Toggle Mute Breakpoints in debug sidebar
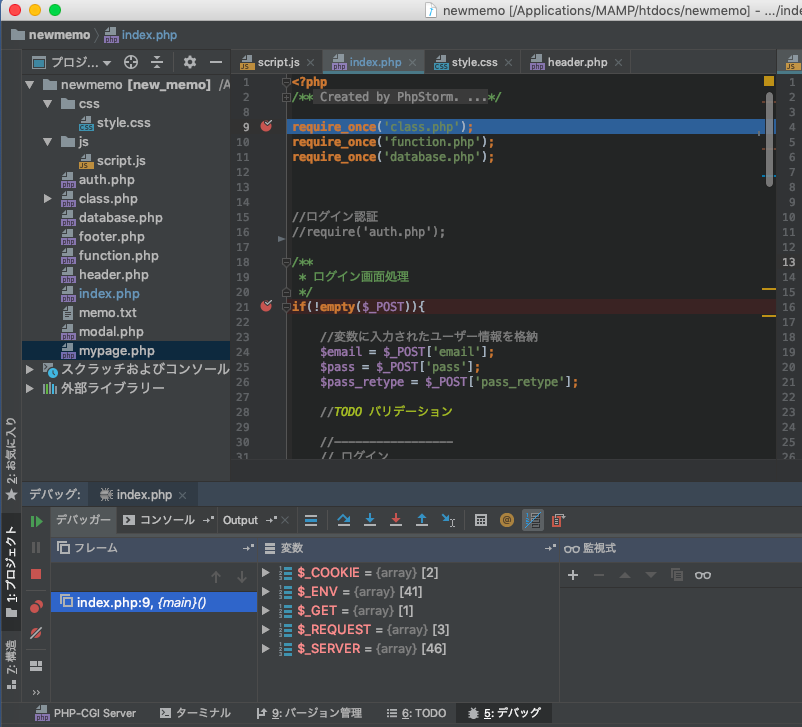 click(x=36, y=633)
